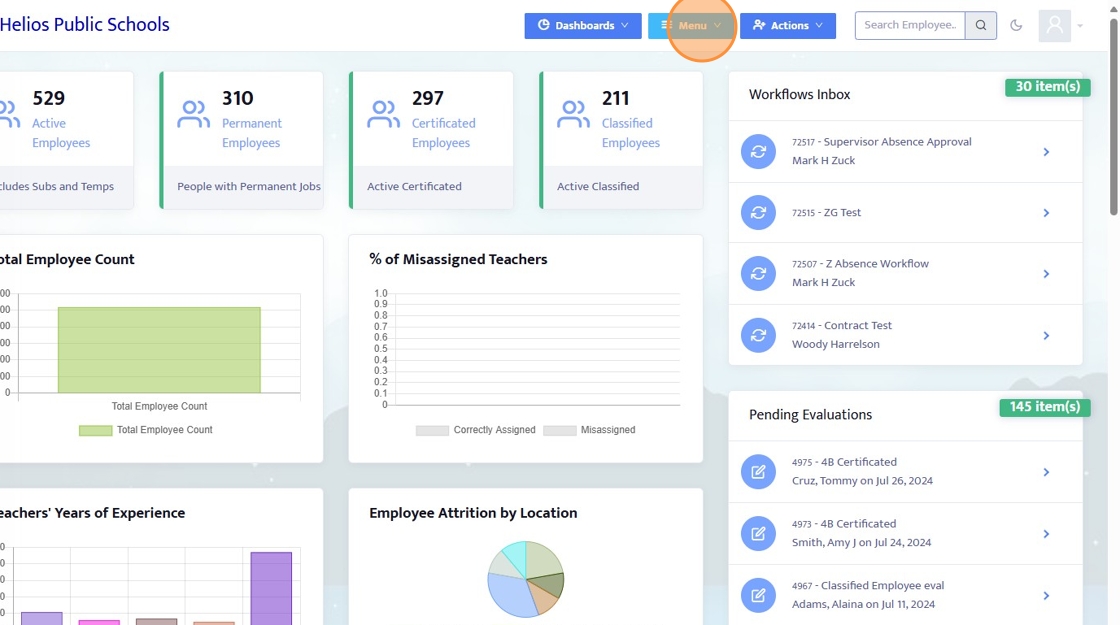Open the user profile avatar icon
The image size is (1120, 625).
pyautogui.click(x=1054, y=26)
